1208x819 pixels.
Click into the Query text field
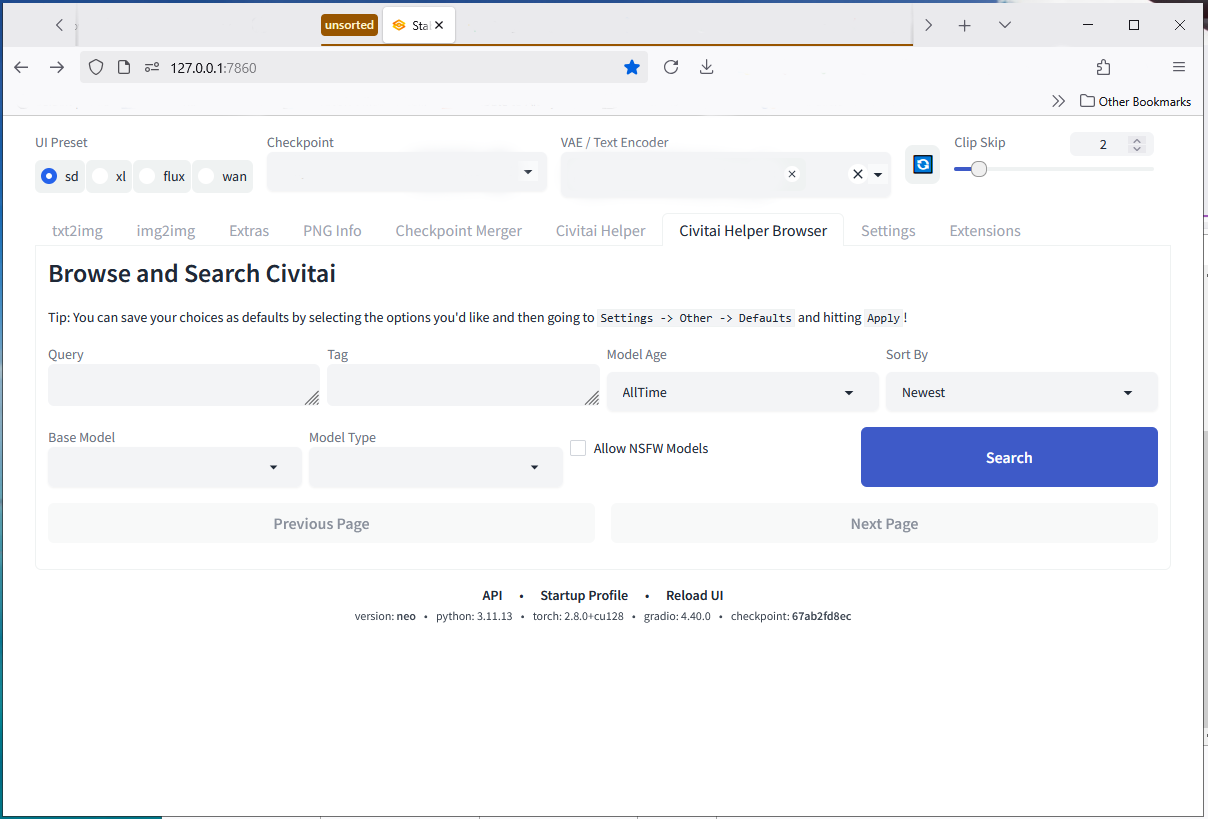point(184,385)
